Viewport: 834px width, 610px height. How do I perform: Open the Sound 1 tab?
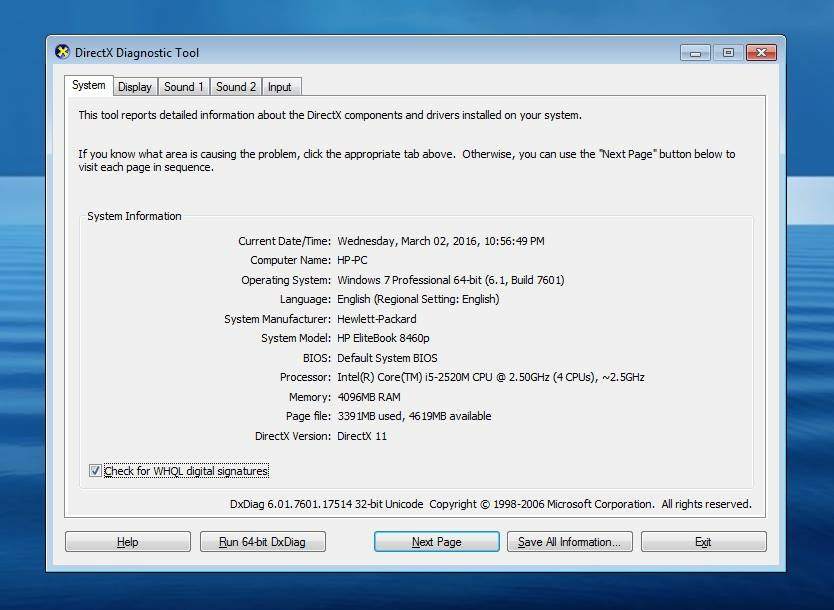pos(184,87)
